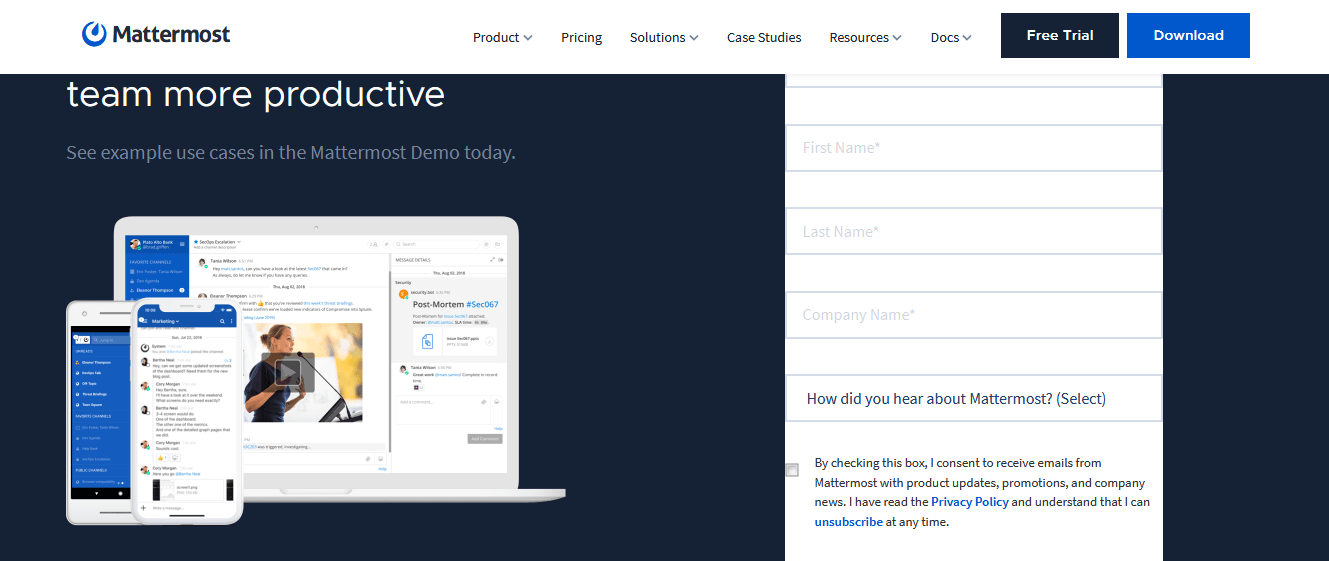The image size is (1329, 561).
Task: Play the demo video in laptop image
Action: [287, 372]
